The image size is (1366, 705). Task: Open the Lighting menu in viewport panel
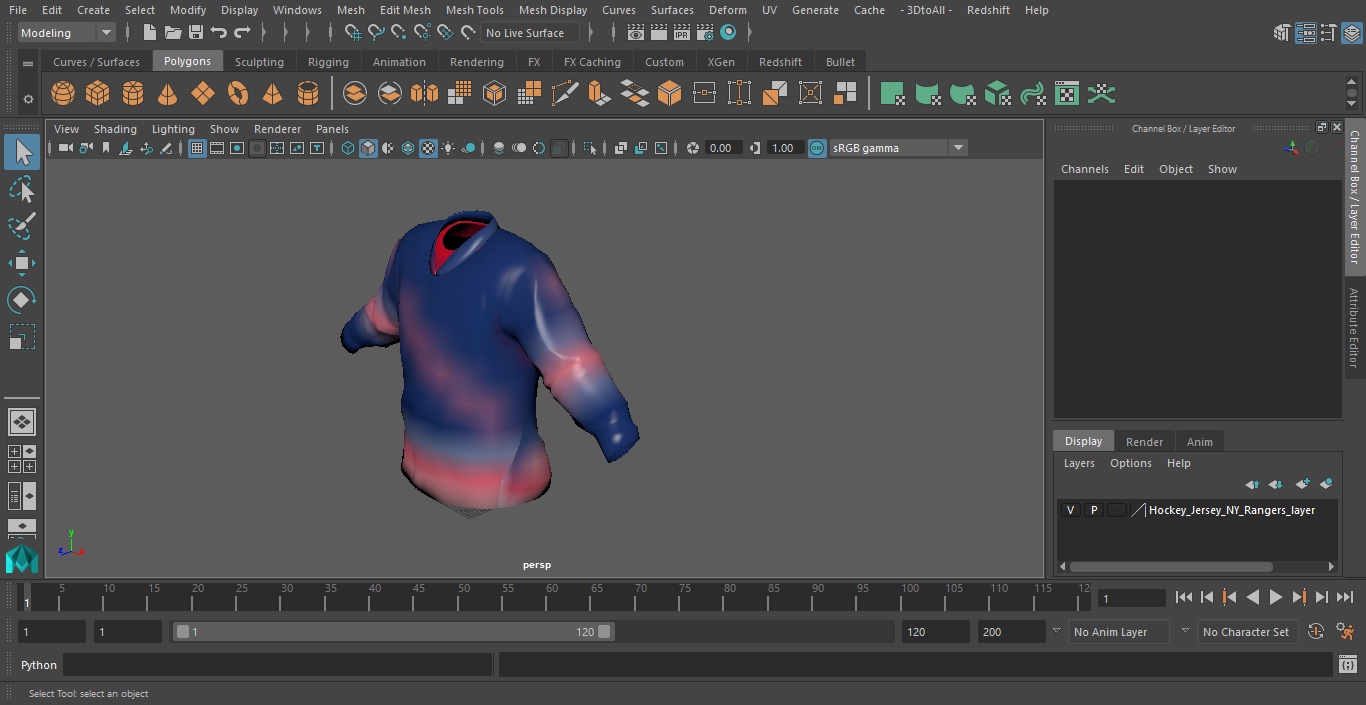coord(173,129)
